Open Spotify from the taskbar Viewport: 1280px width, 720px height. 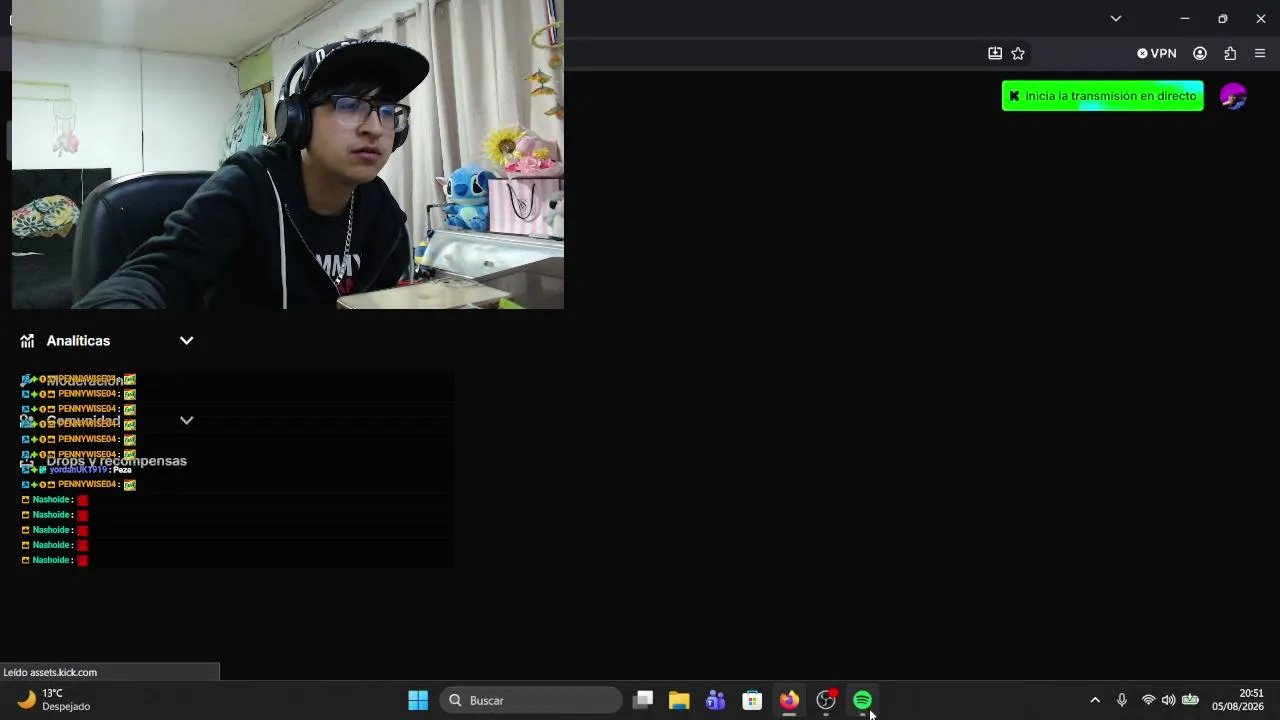(x=862, y=700)
